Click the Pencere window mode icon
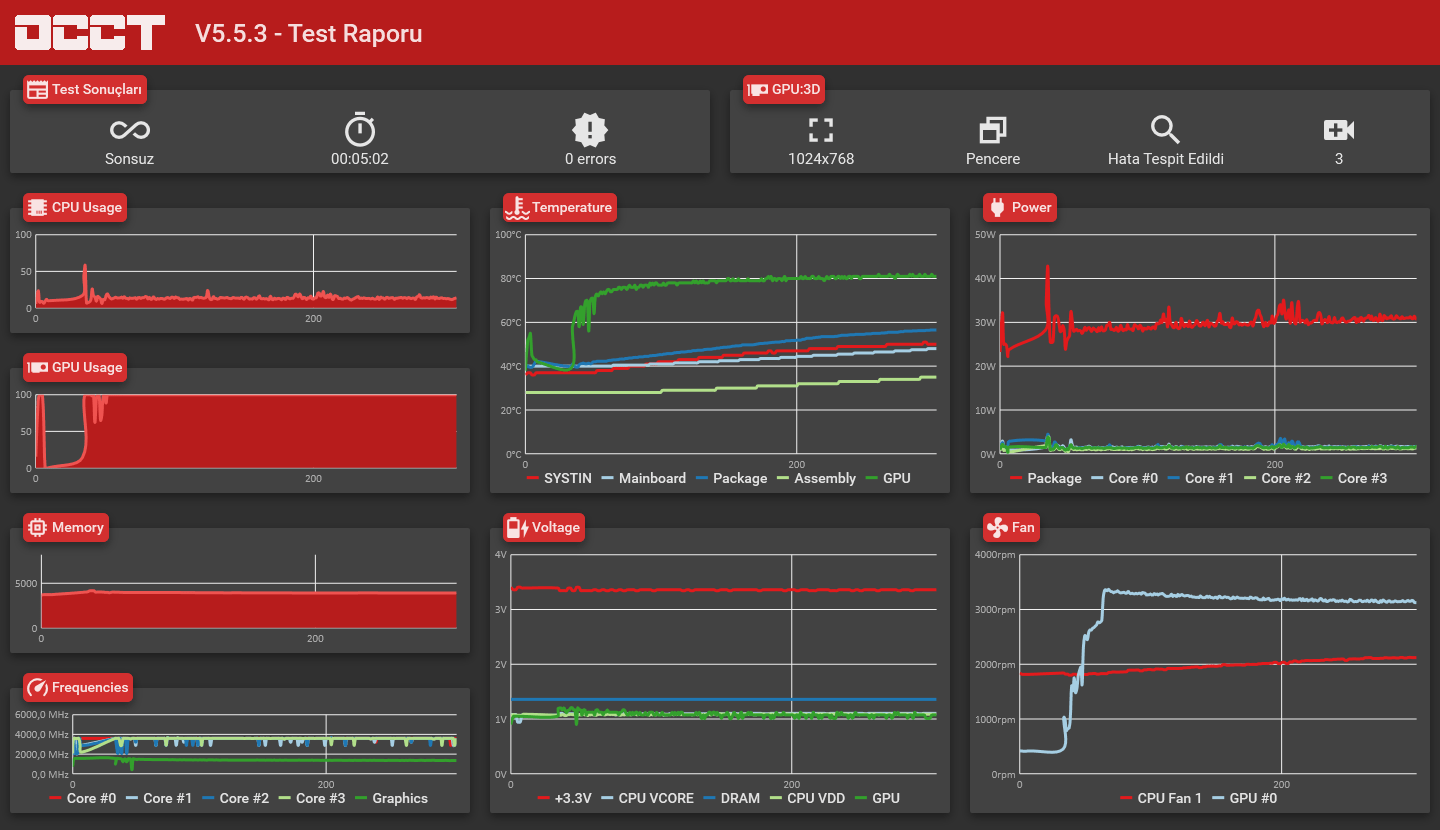Image resolution: width=1440 pixels, height=830 pixels. pos(993,129)
